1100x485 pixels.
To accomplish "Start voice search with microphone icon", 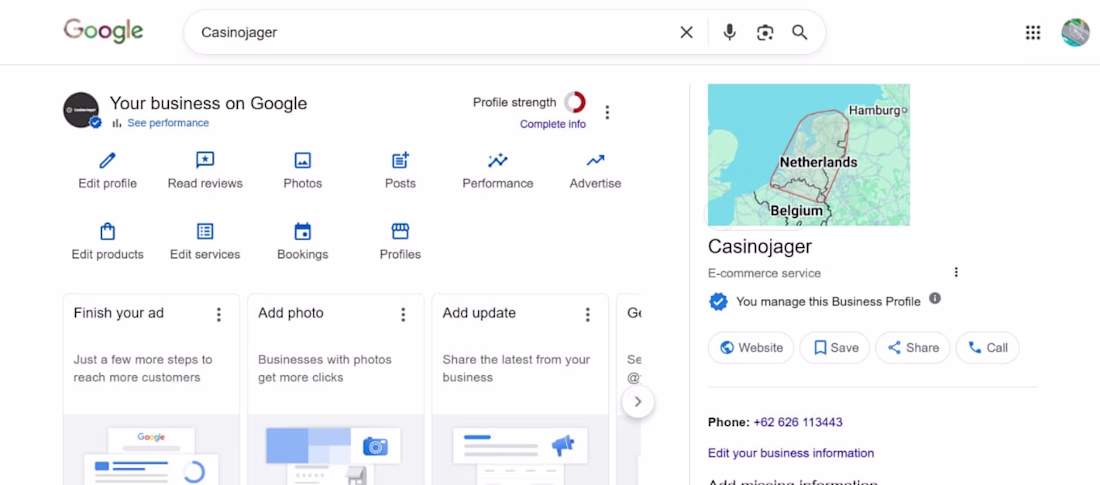I will tap(730, 32).
